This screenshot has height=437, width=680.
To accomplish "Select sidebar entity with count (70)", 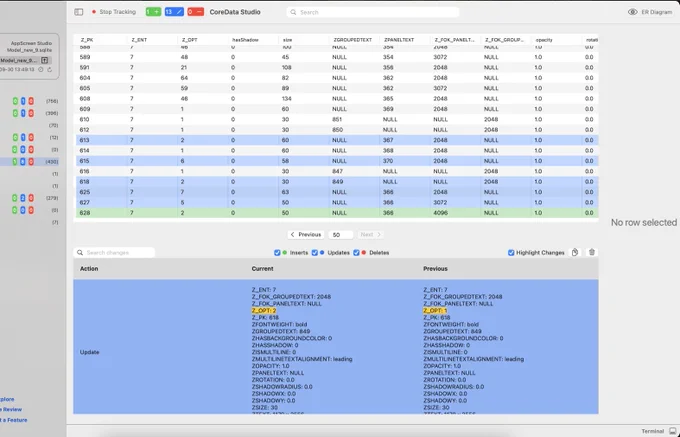I will click(29, 125).
